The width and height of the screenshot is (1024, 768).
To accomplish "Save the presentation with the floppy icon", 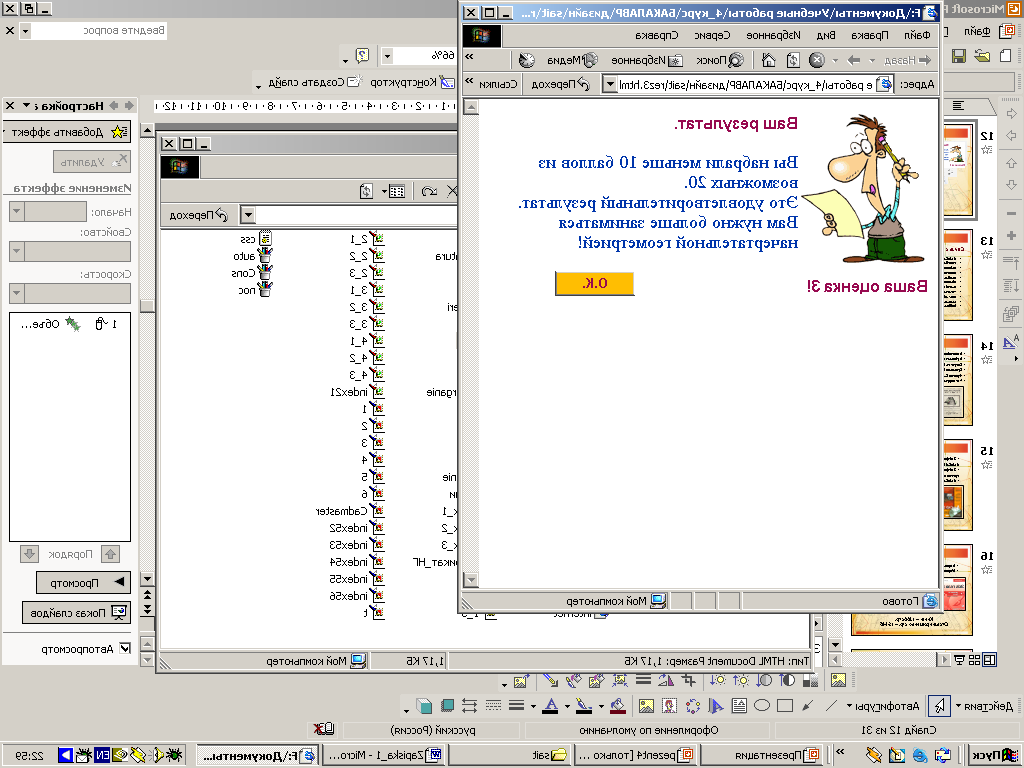I will 958,56.
